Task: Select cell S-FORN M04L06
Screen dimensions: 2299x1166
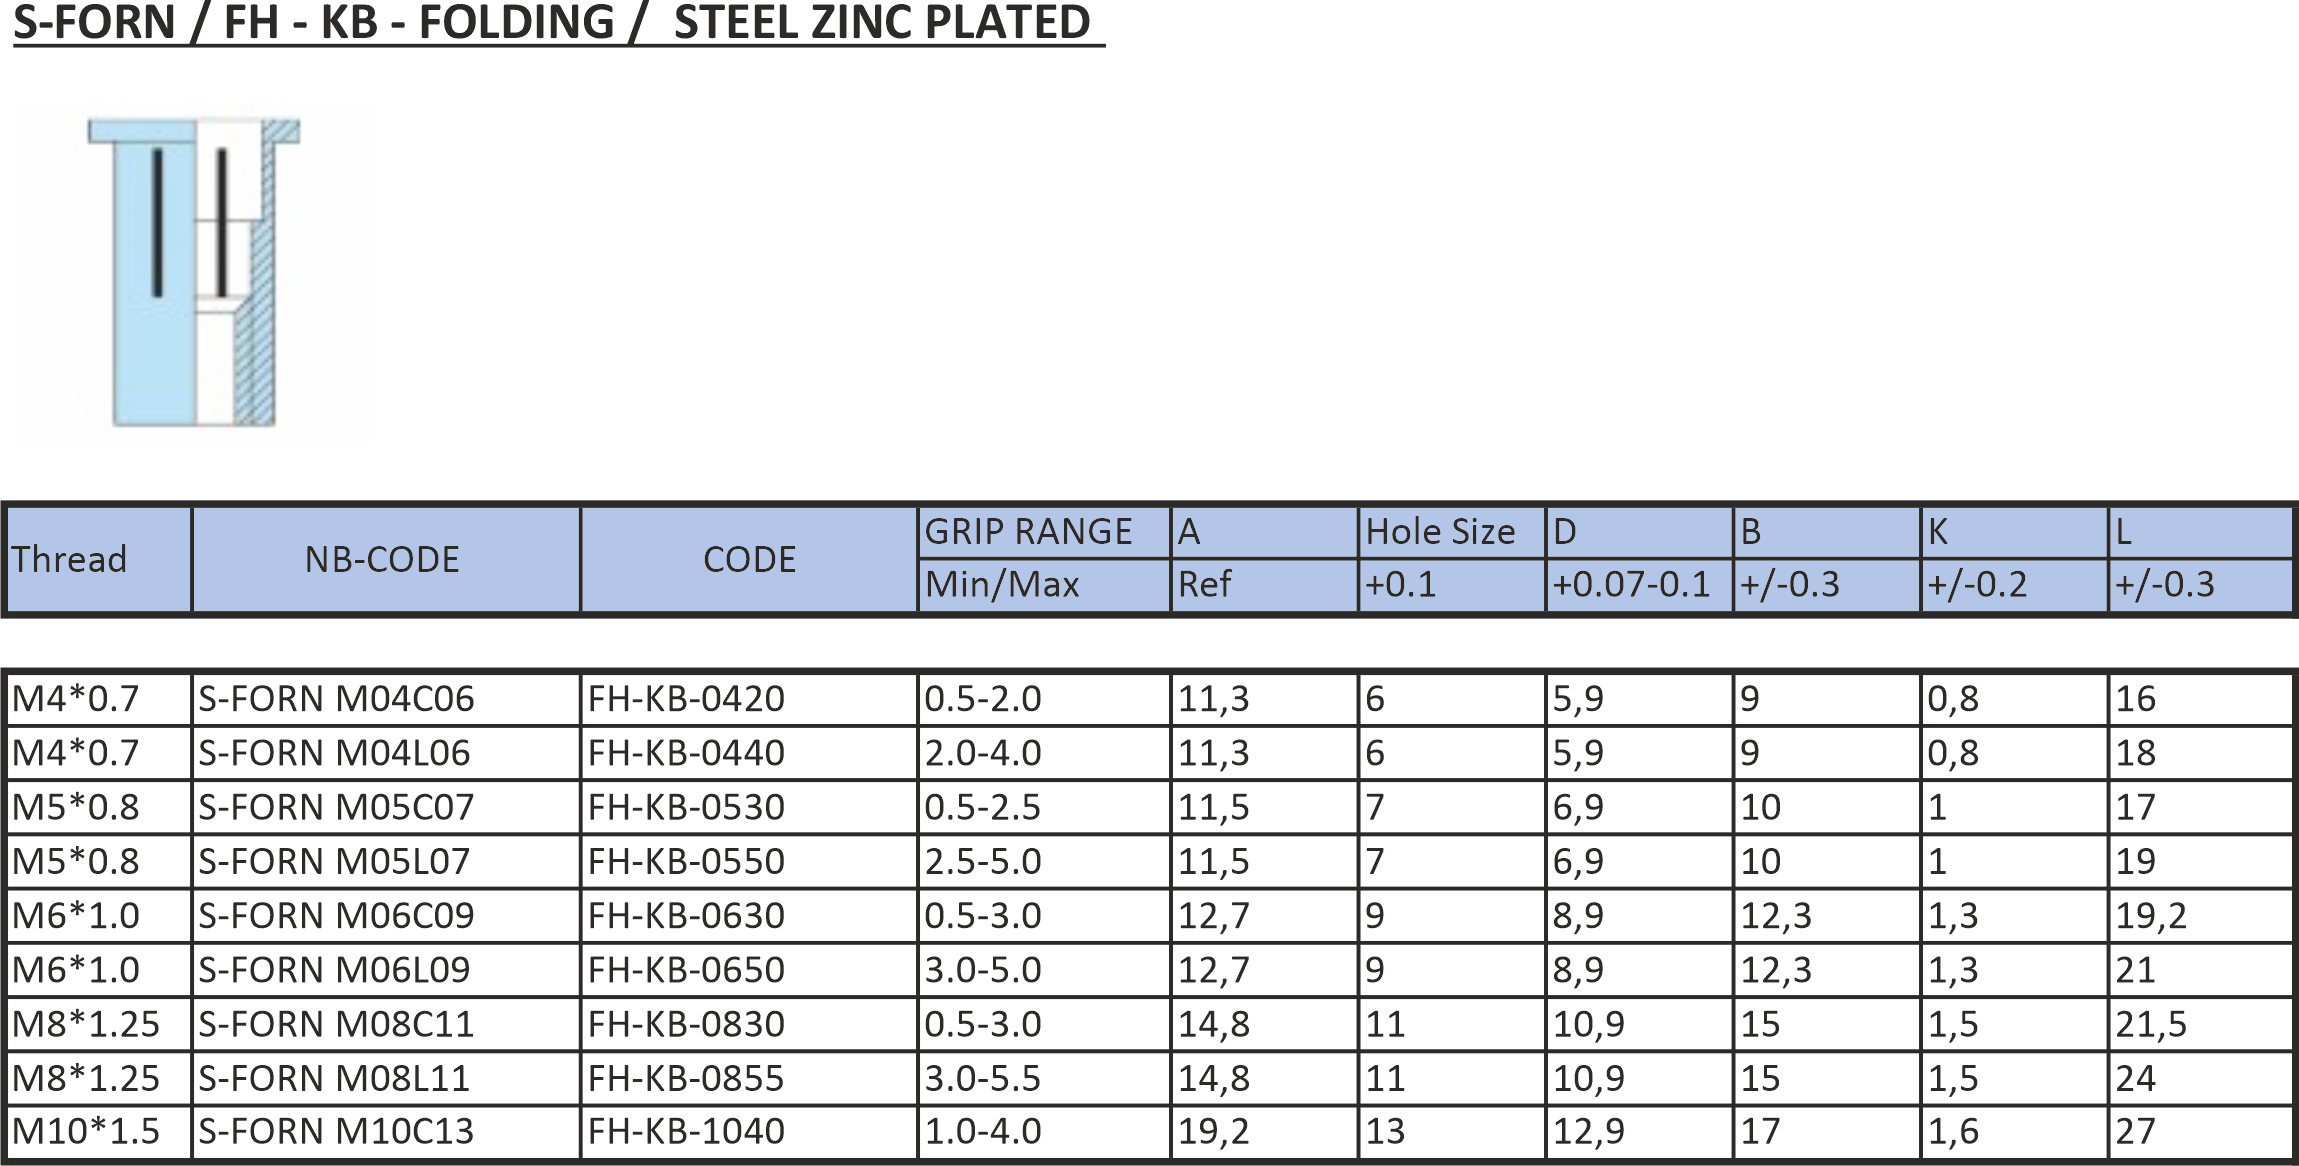Action: [385, 753]
